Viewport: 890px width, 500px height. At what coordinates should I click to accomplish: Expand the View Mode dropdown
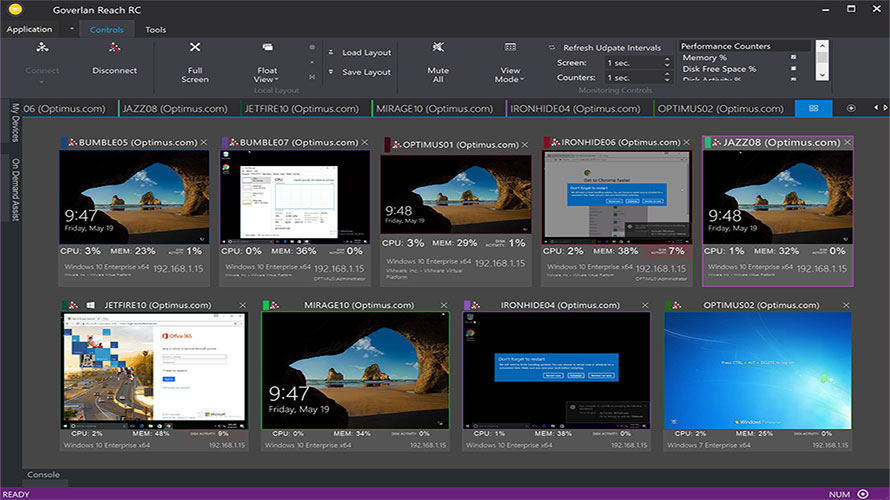[x=510, y=76]
